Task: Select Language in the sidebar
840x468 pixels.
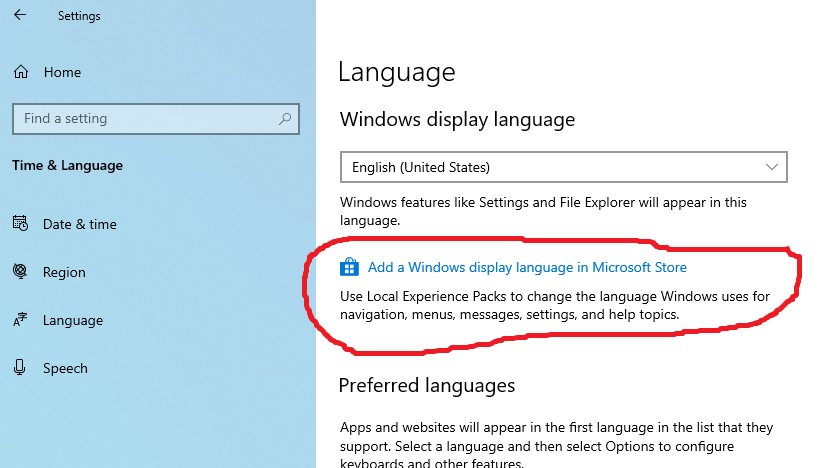Action: point(73,320)
